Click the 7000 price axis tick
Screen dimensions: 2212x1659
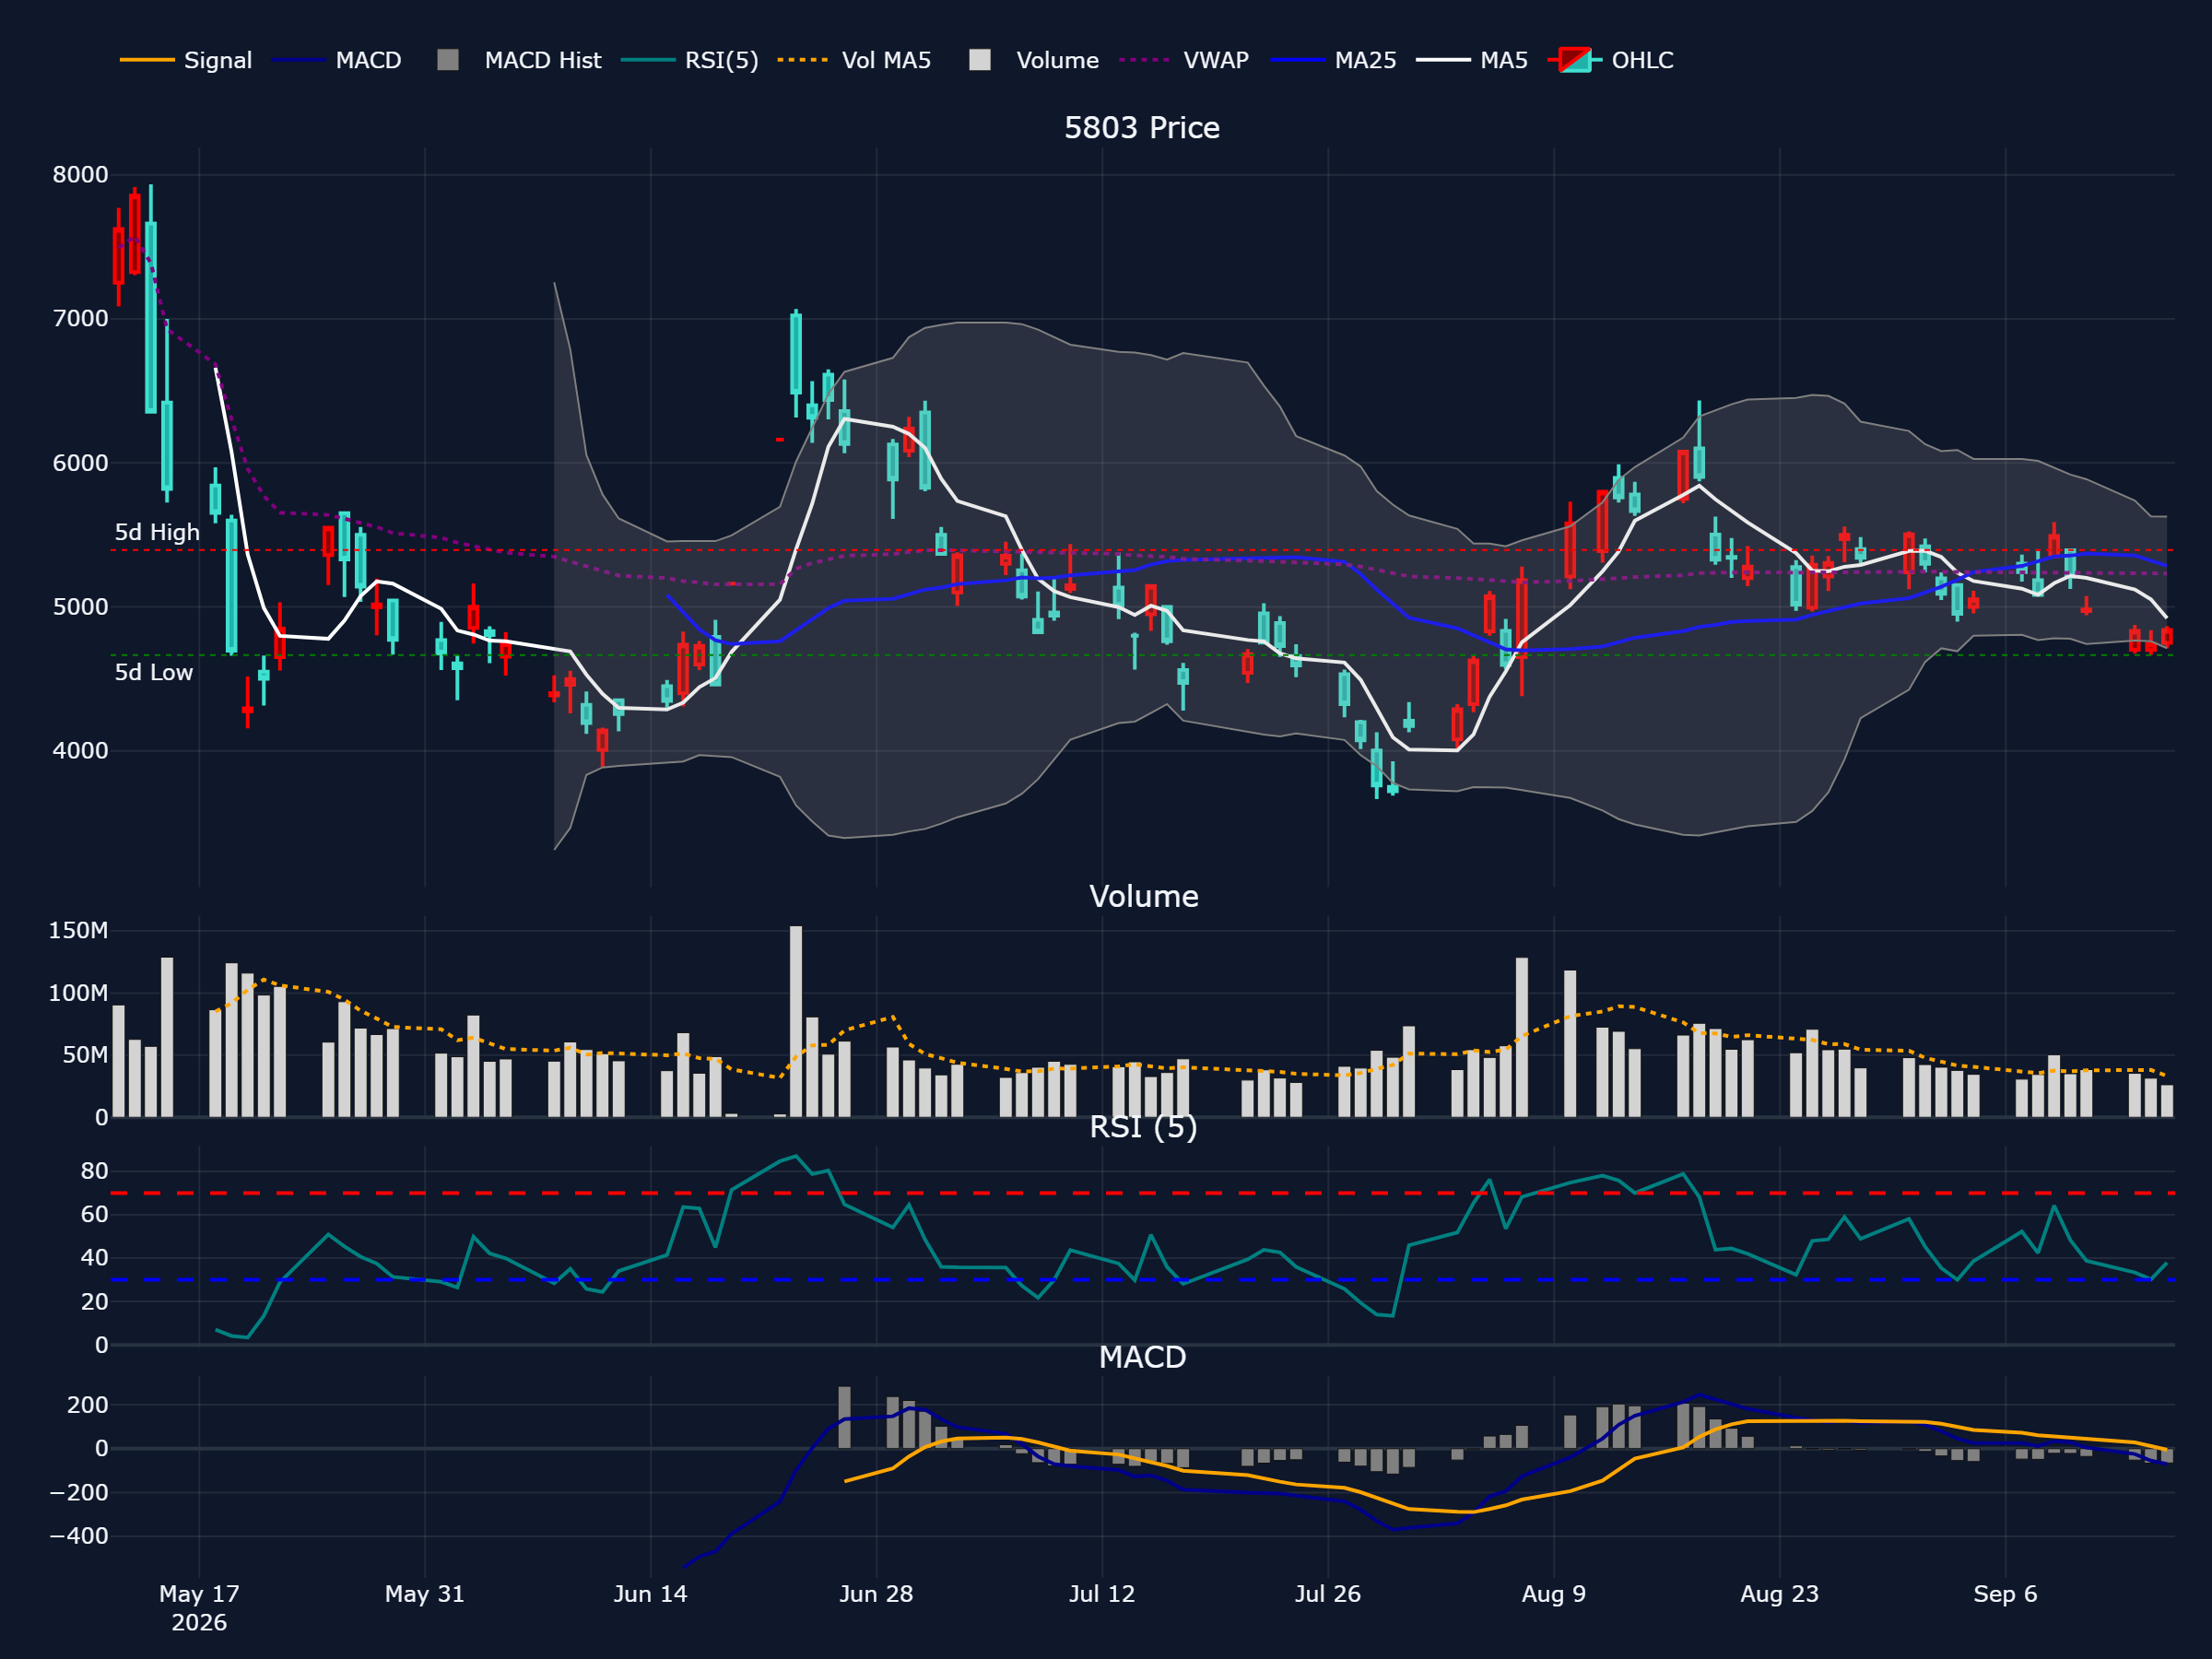click(x=80, y=319)
